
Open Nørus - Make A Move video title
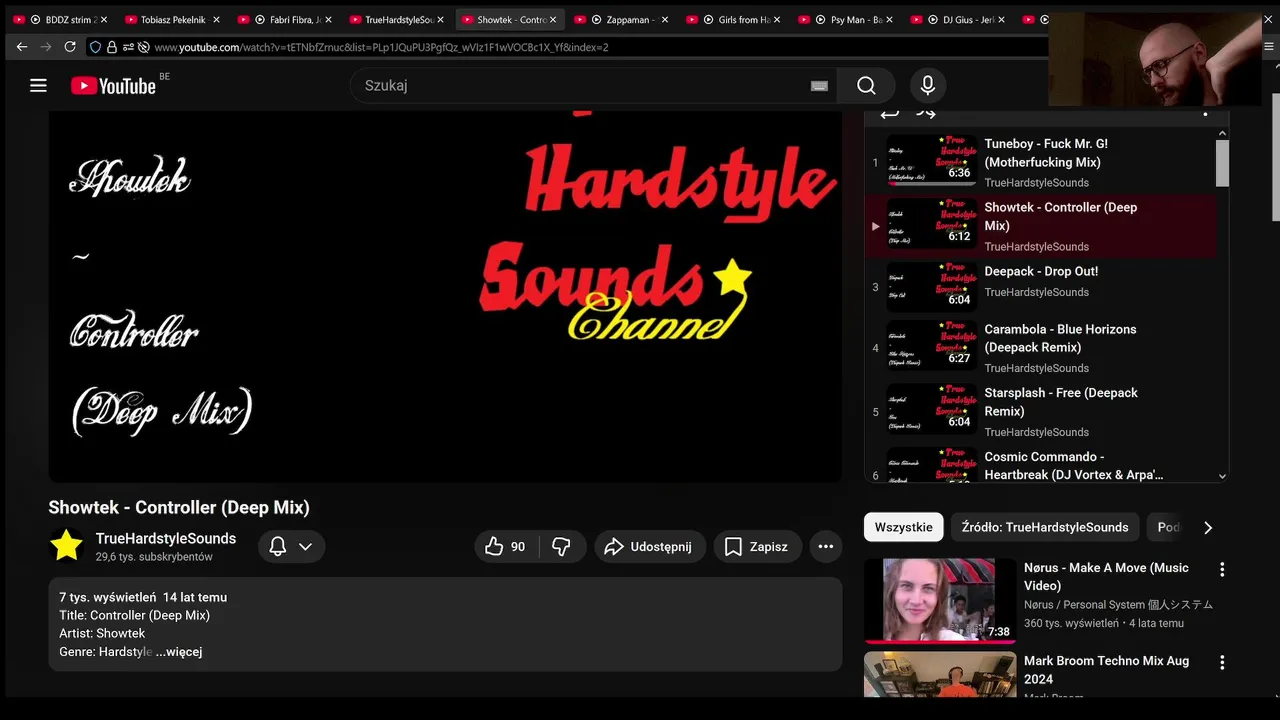coord(1106,577)
